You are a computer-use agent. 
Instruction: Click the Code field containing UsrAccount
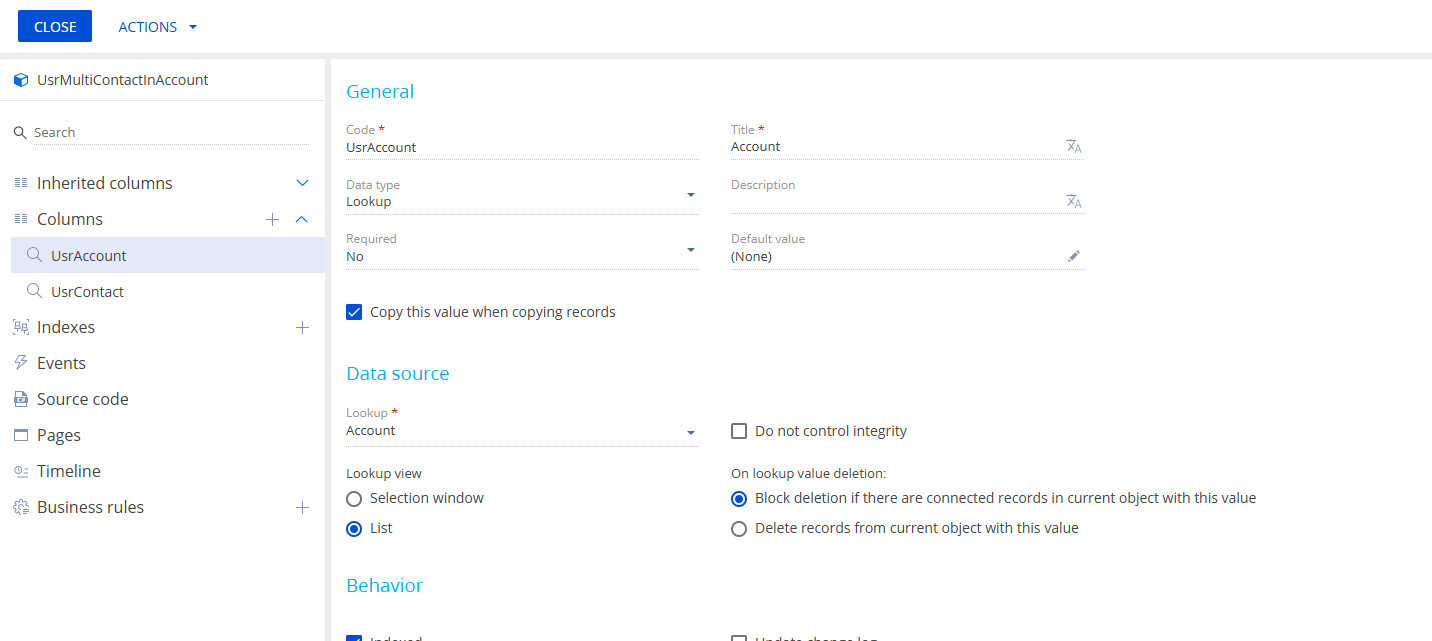point(522,147)
